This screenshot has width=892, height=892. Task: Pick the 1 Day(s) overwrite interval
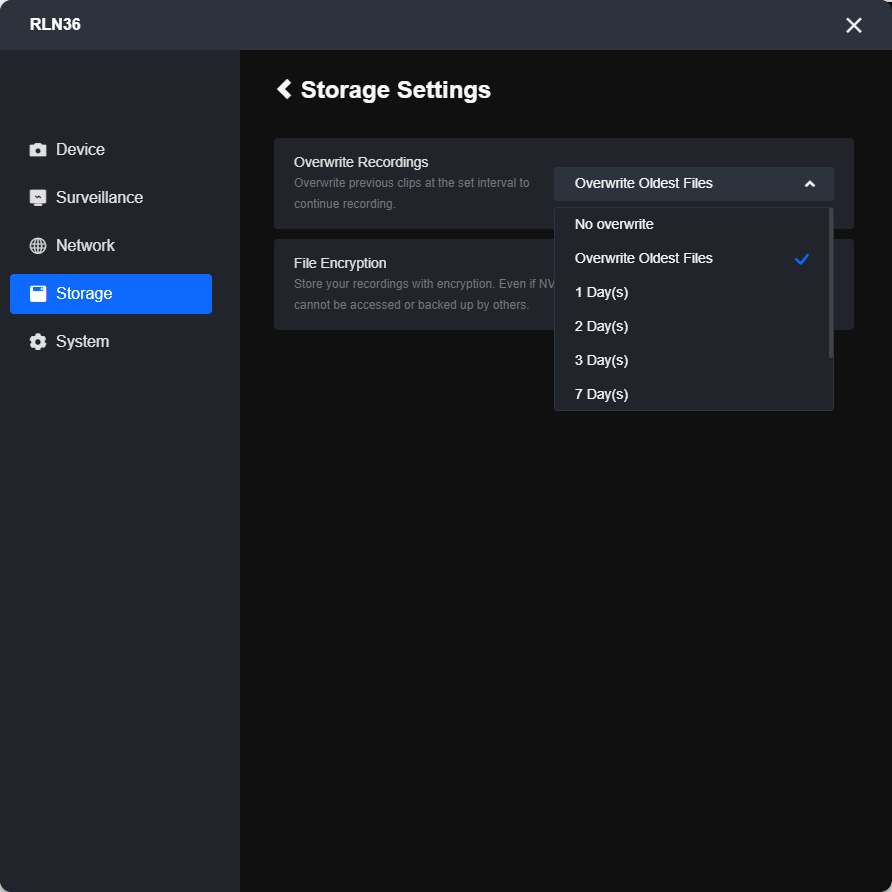point(692,292)
